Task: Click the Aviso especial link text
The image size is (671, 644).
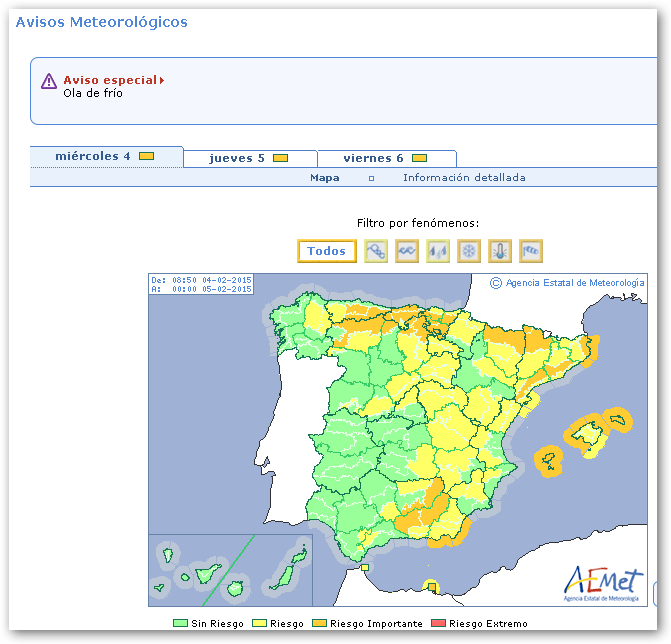Action: pos(110,80)
